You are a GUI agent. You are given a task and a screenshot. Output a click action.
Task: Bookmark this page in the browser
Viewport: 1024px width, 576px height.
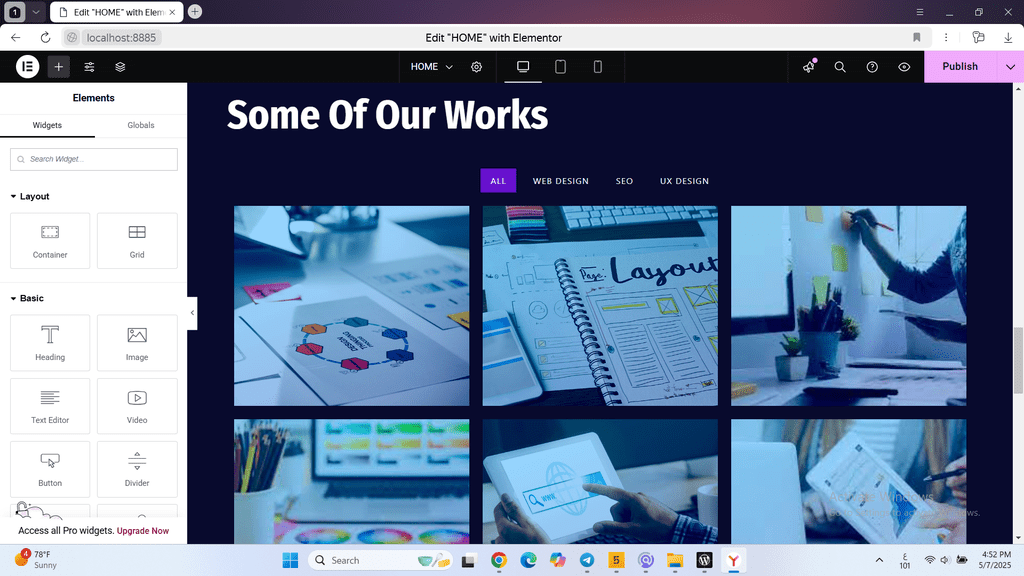click(x=917, y=38)
